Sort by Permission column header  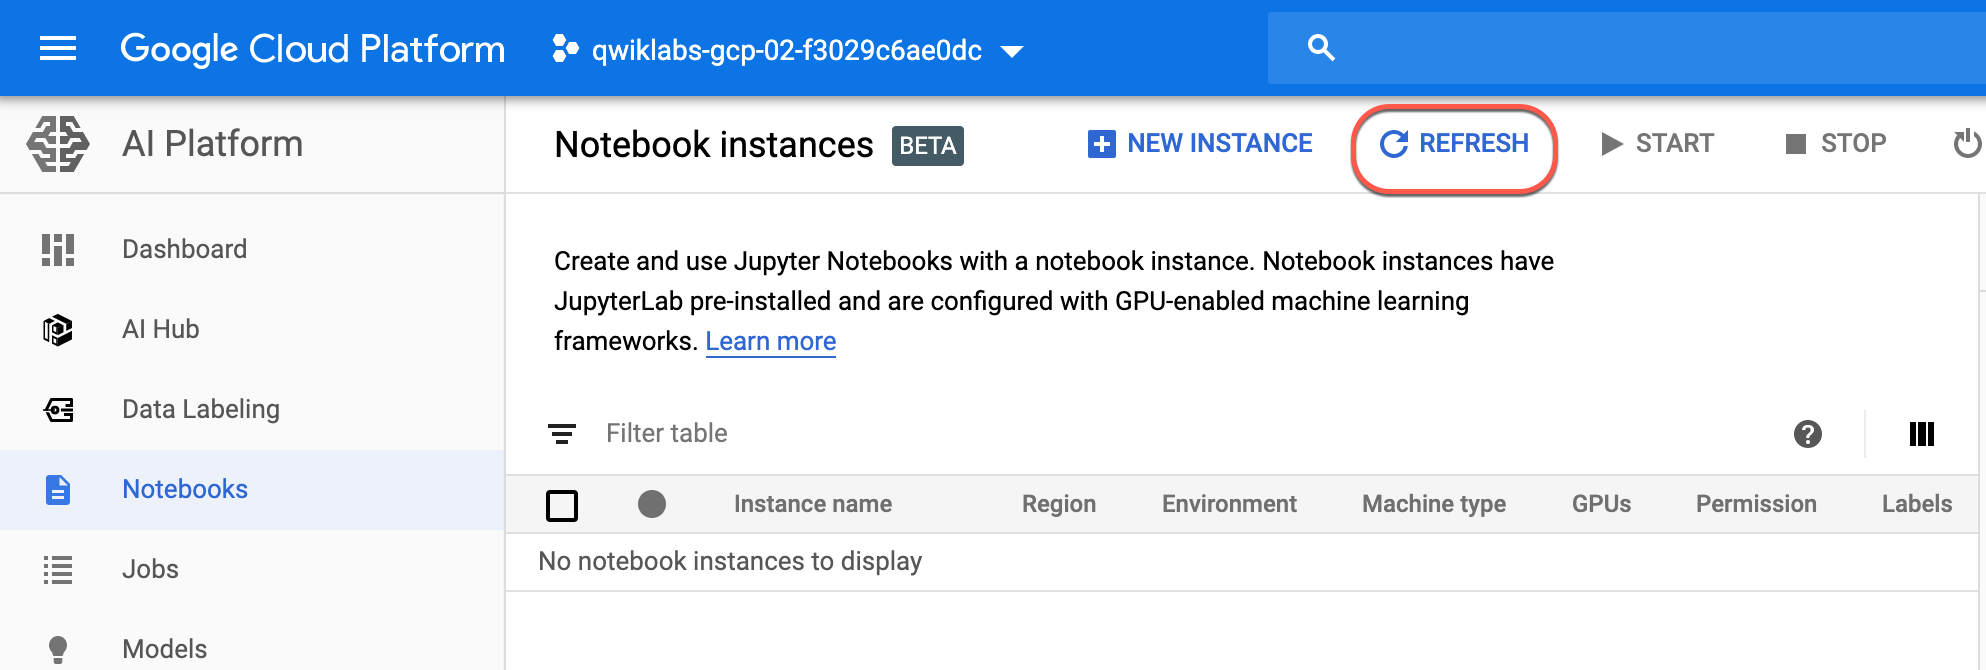1756,504
